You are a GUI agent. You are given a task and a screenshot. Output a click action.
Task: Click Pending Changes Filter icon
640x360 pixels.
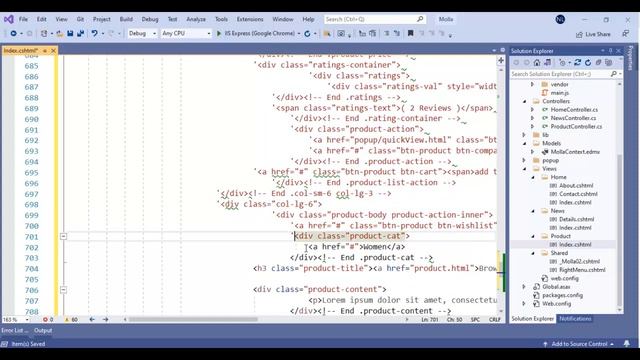pos(562,62)
